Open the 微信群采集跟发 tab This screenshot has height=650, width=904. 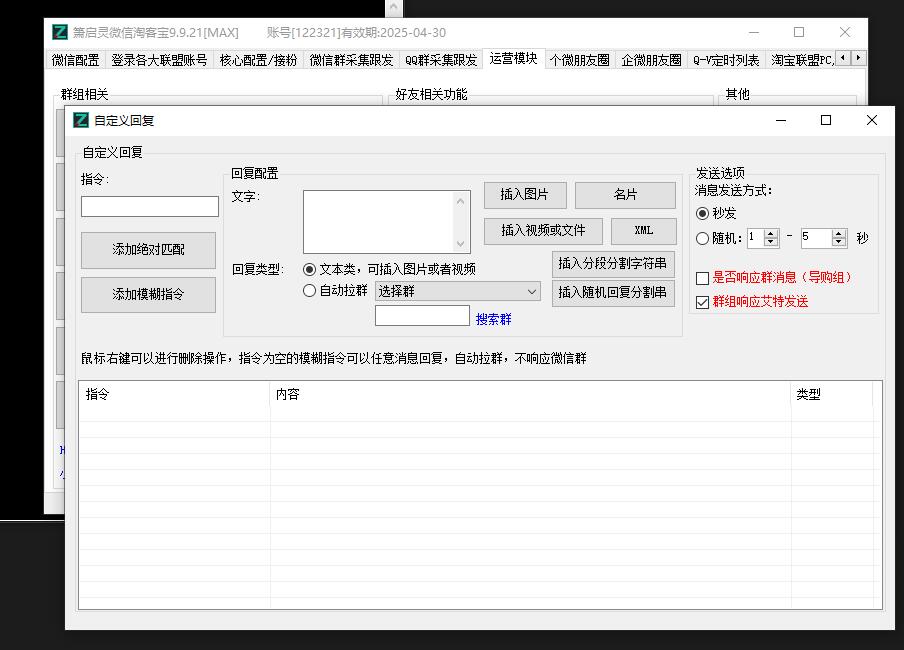pos(351,60)
